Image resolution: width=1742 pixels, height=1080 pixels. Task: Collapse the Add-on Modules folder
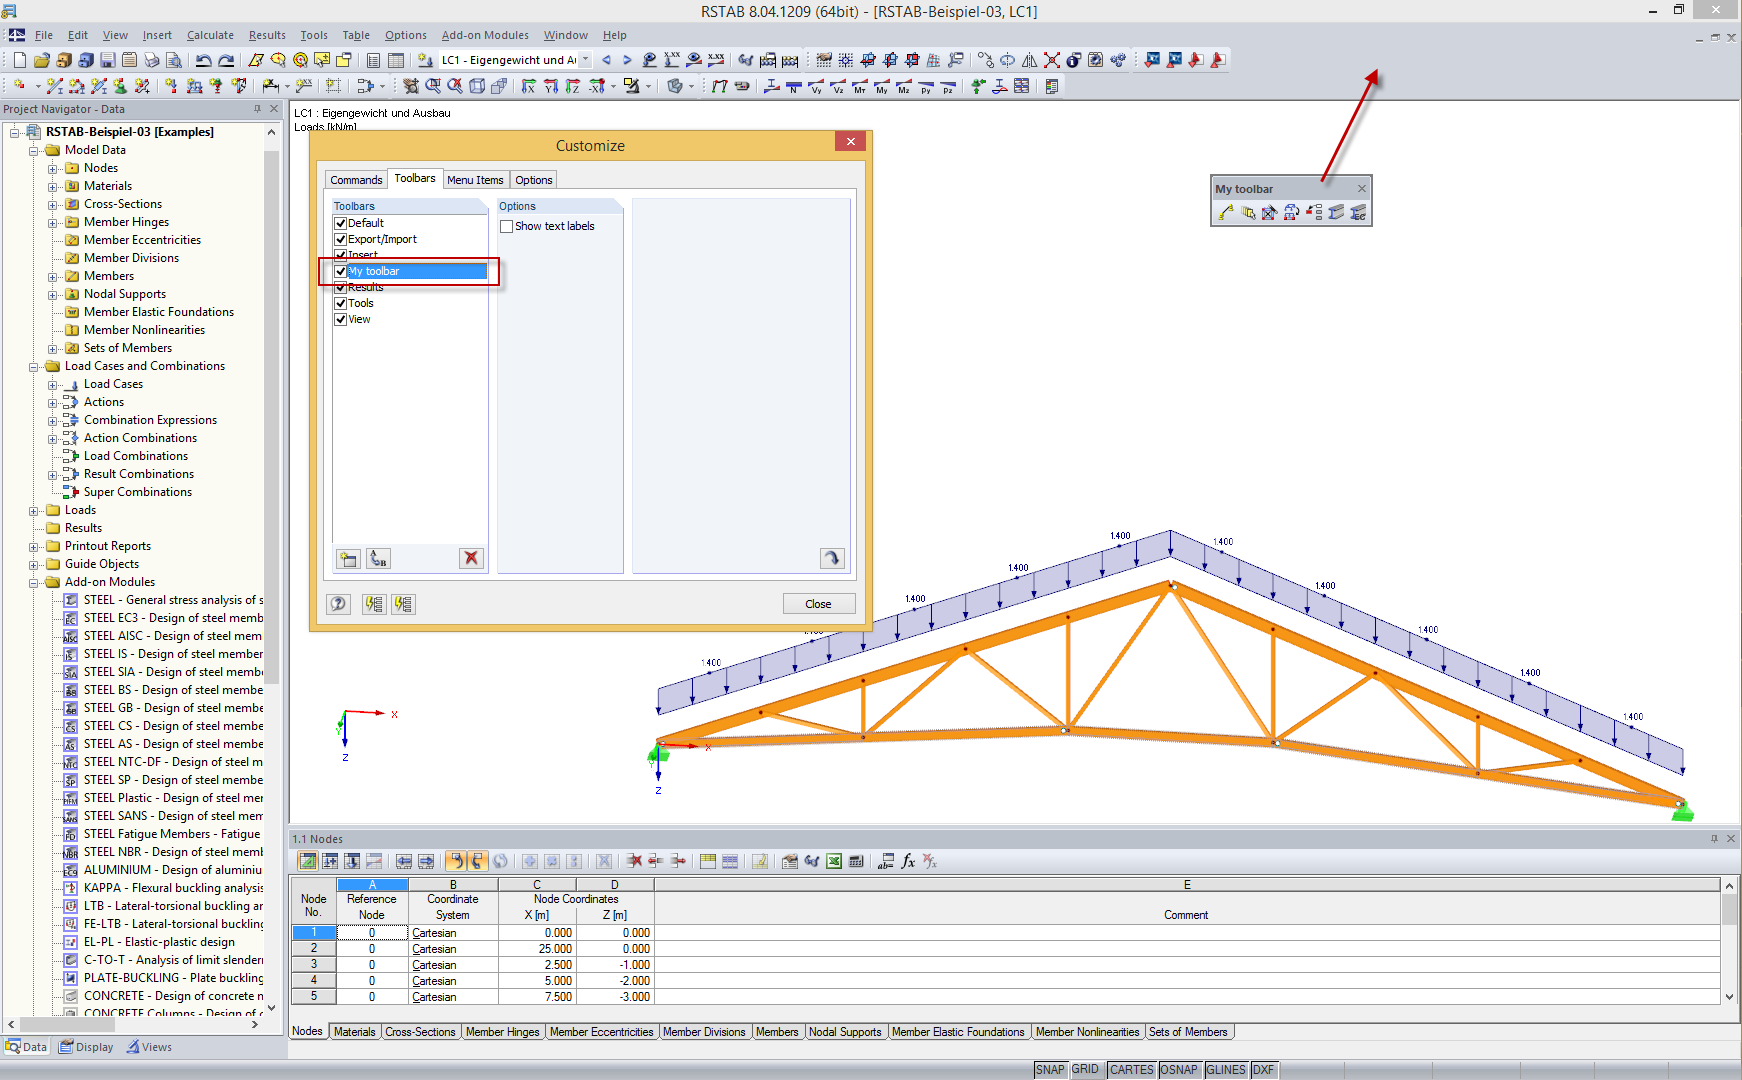[x=34, y=583]
